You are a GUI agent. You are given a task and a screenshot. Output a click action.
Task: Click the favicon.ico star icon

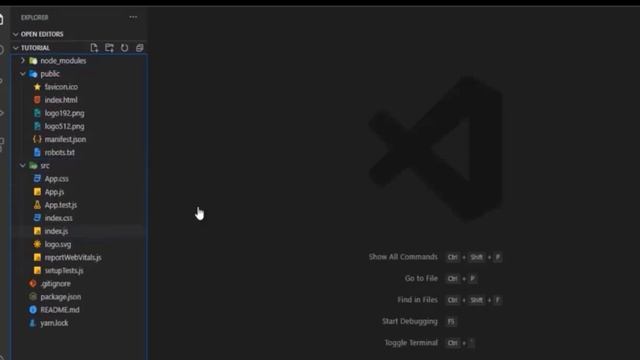[x=37, y=87]
